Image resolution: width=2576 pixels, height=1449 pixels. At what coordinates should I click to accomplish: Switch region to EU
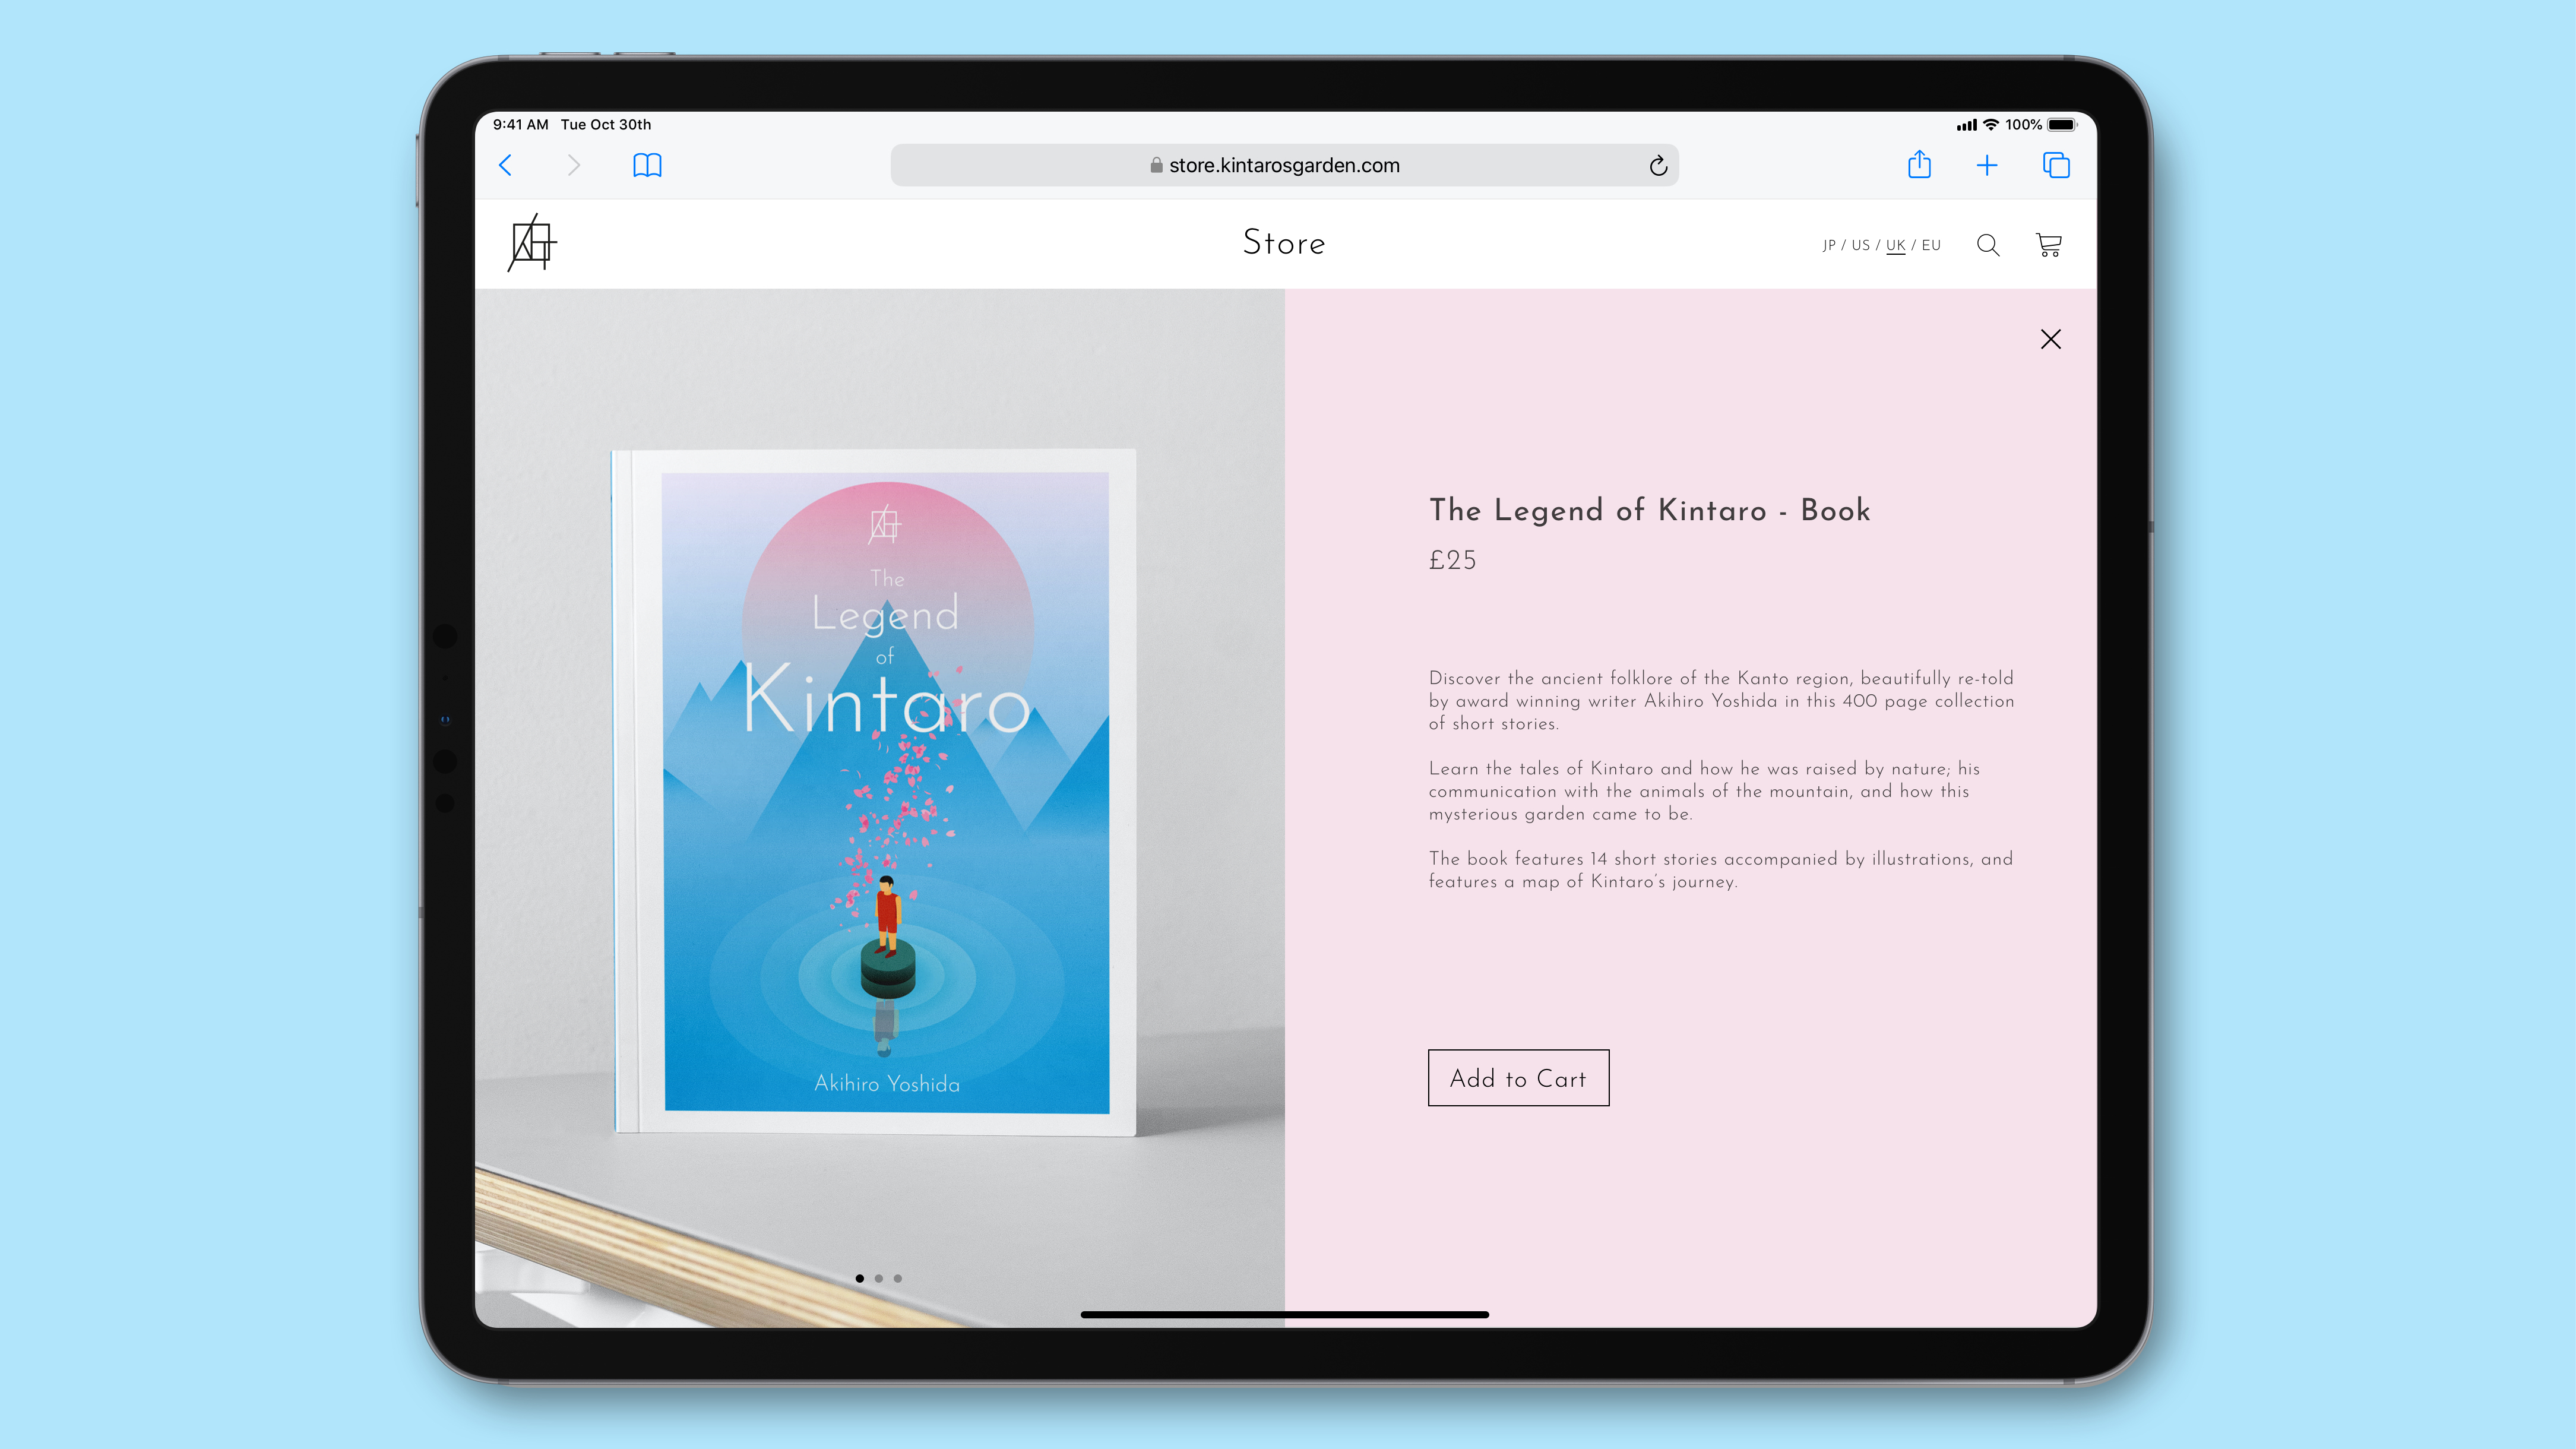[x=1931, y=245]
